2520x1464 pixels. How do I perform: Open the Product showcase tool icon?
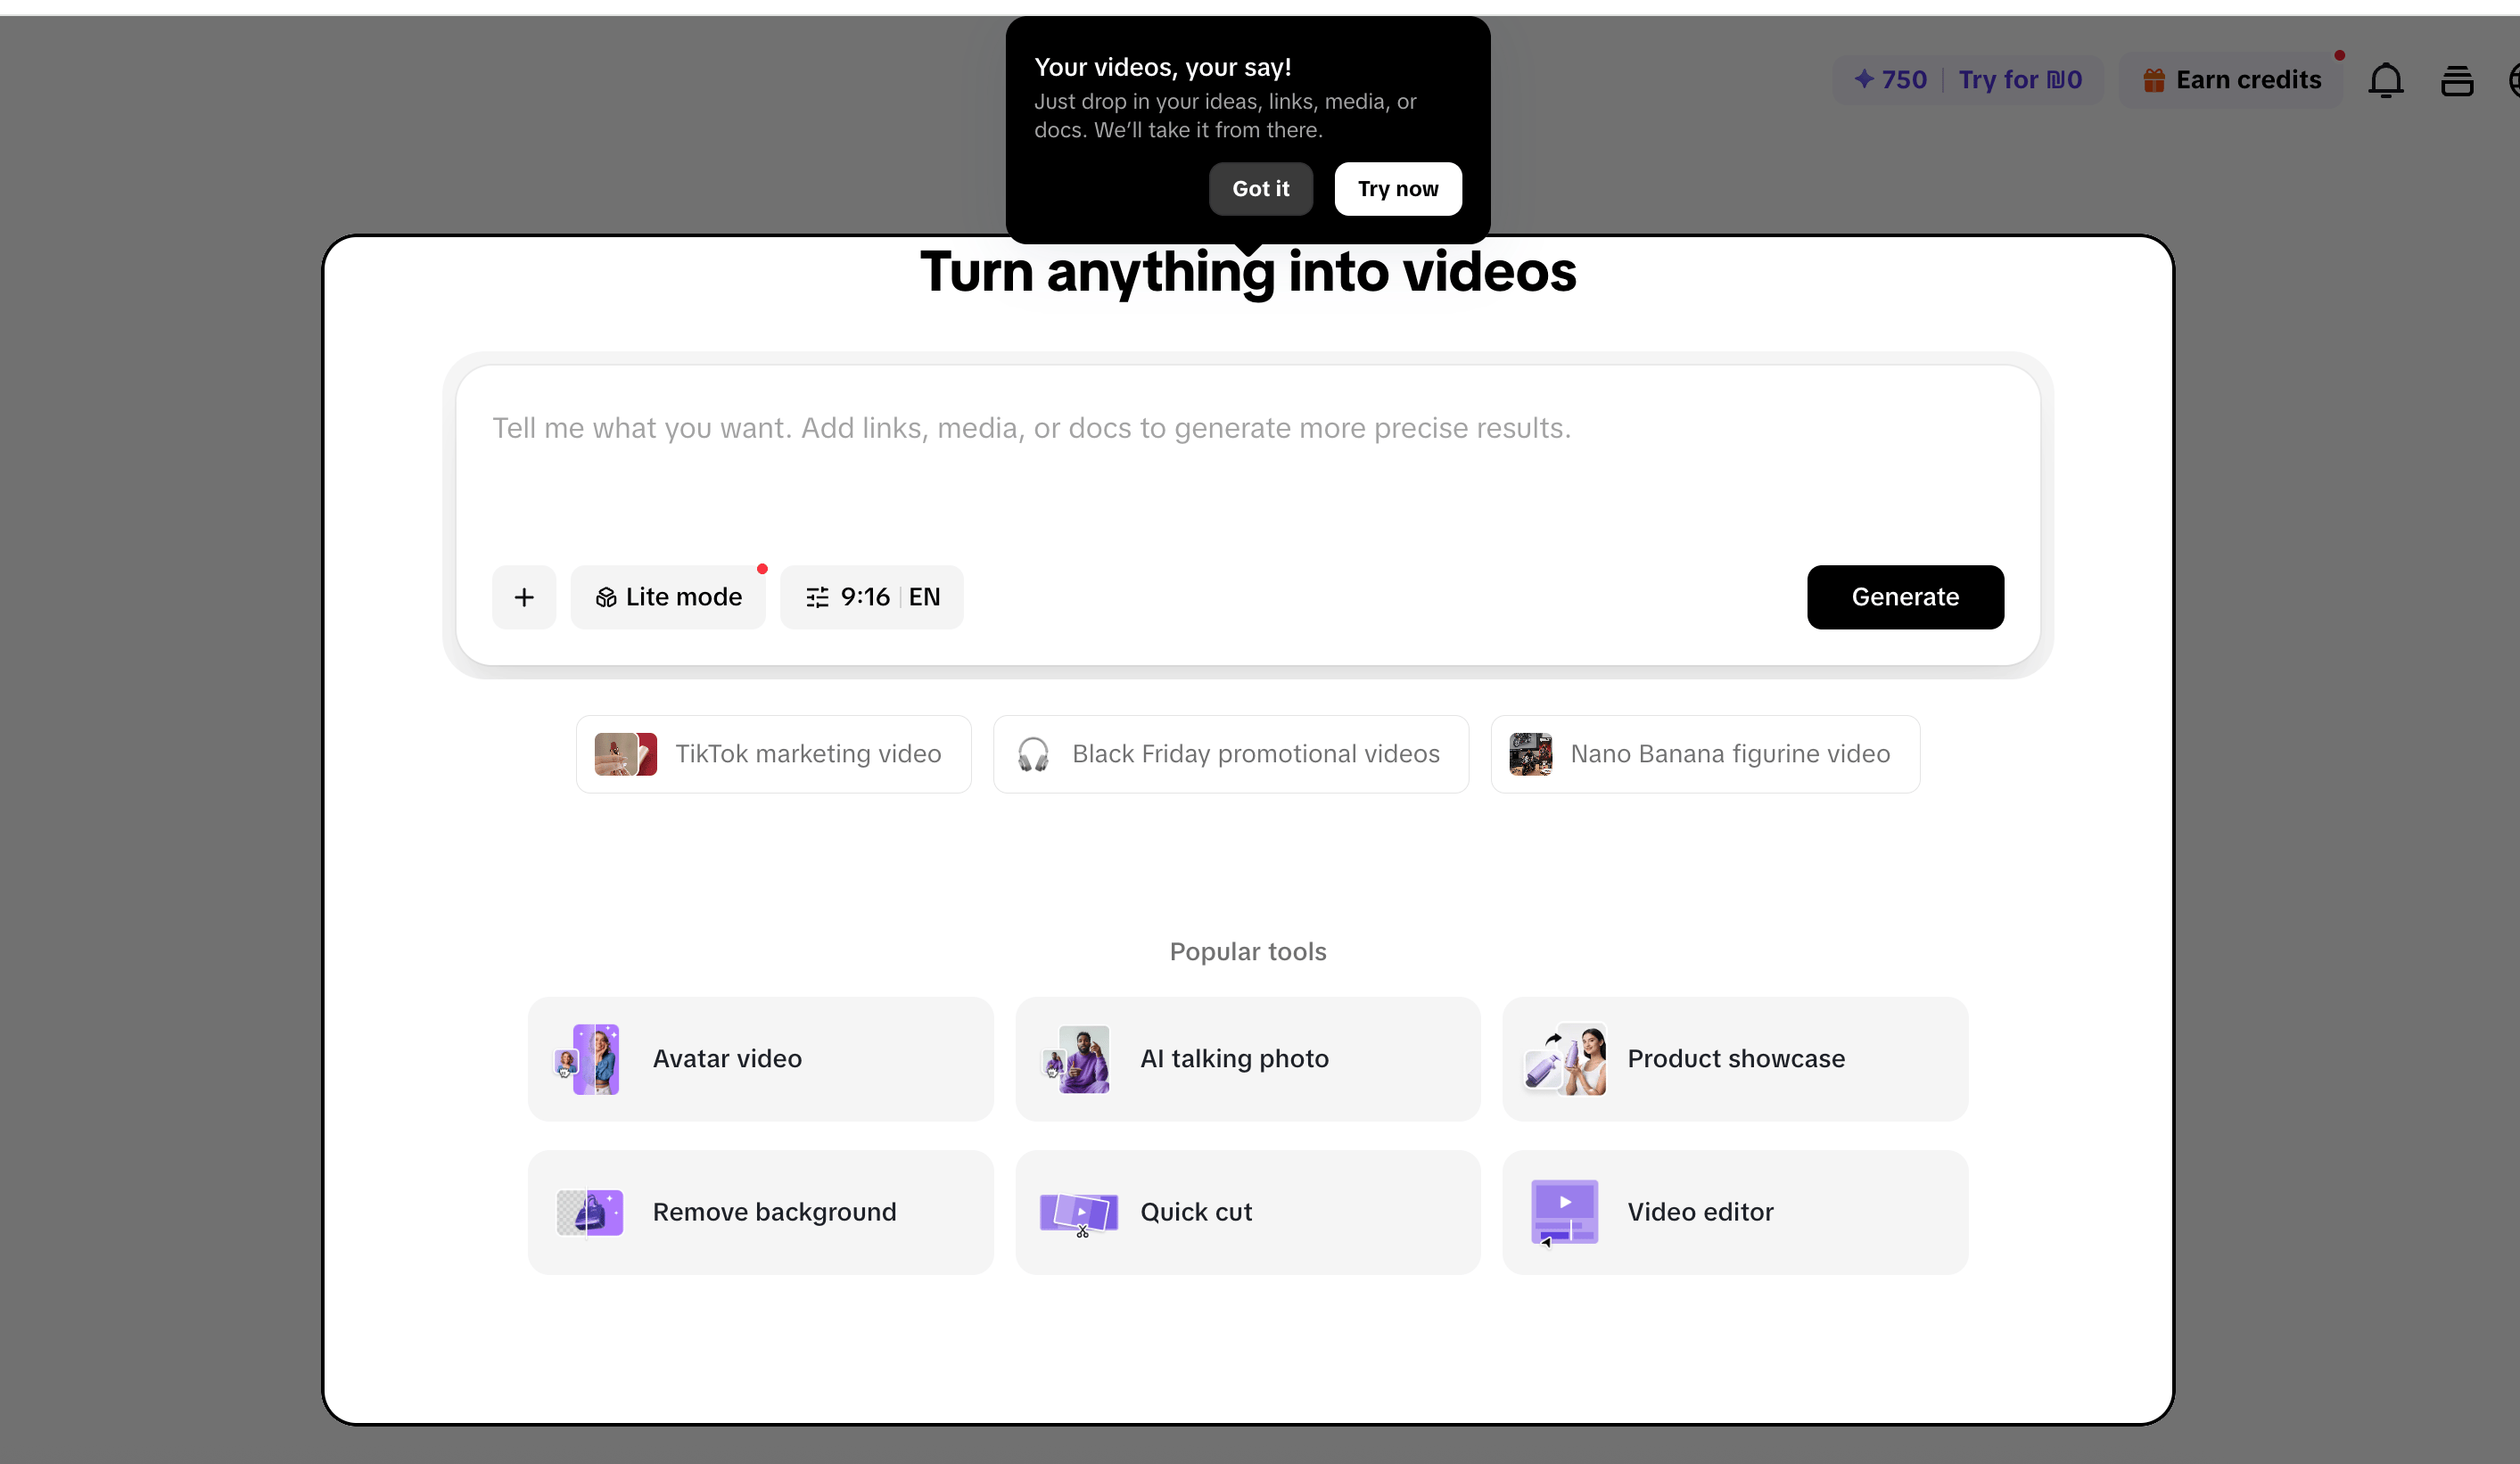coord(1565,1059)
